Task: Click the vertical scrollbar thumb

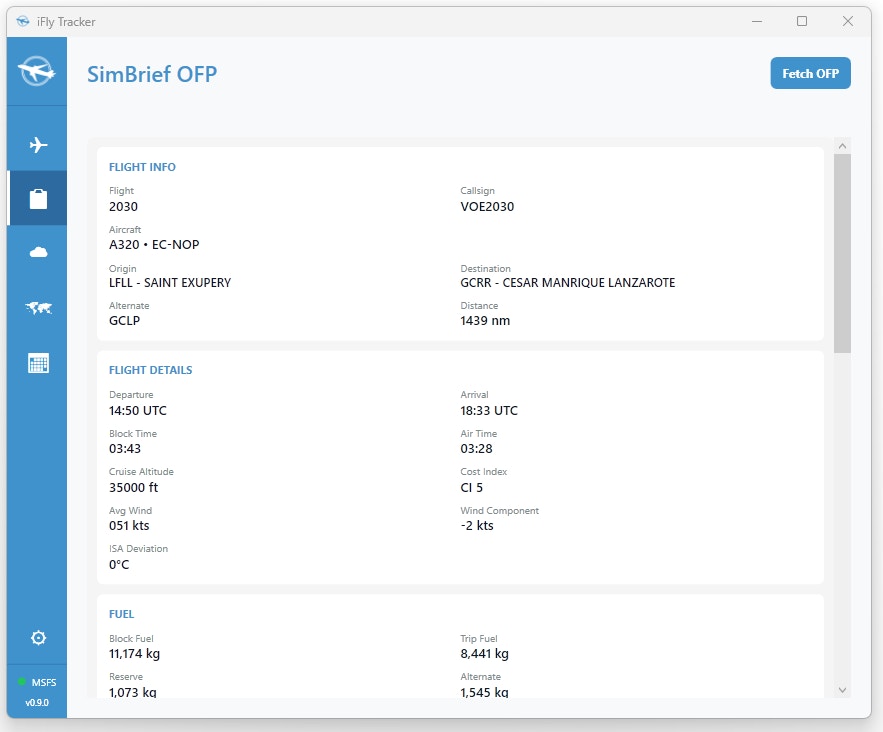Action: point(842,250)
